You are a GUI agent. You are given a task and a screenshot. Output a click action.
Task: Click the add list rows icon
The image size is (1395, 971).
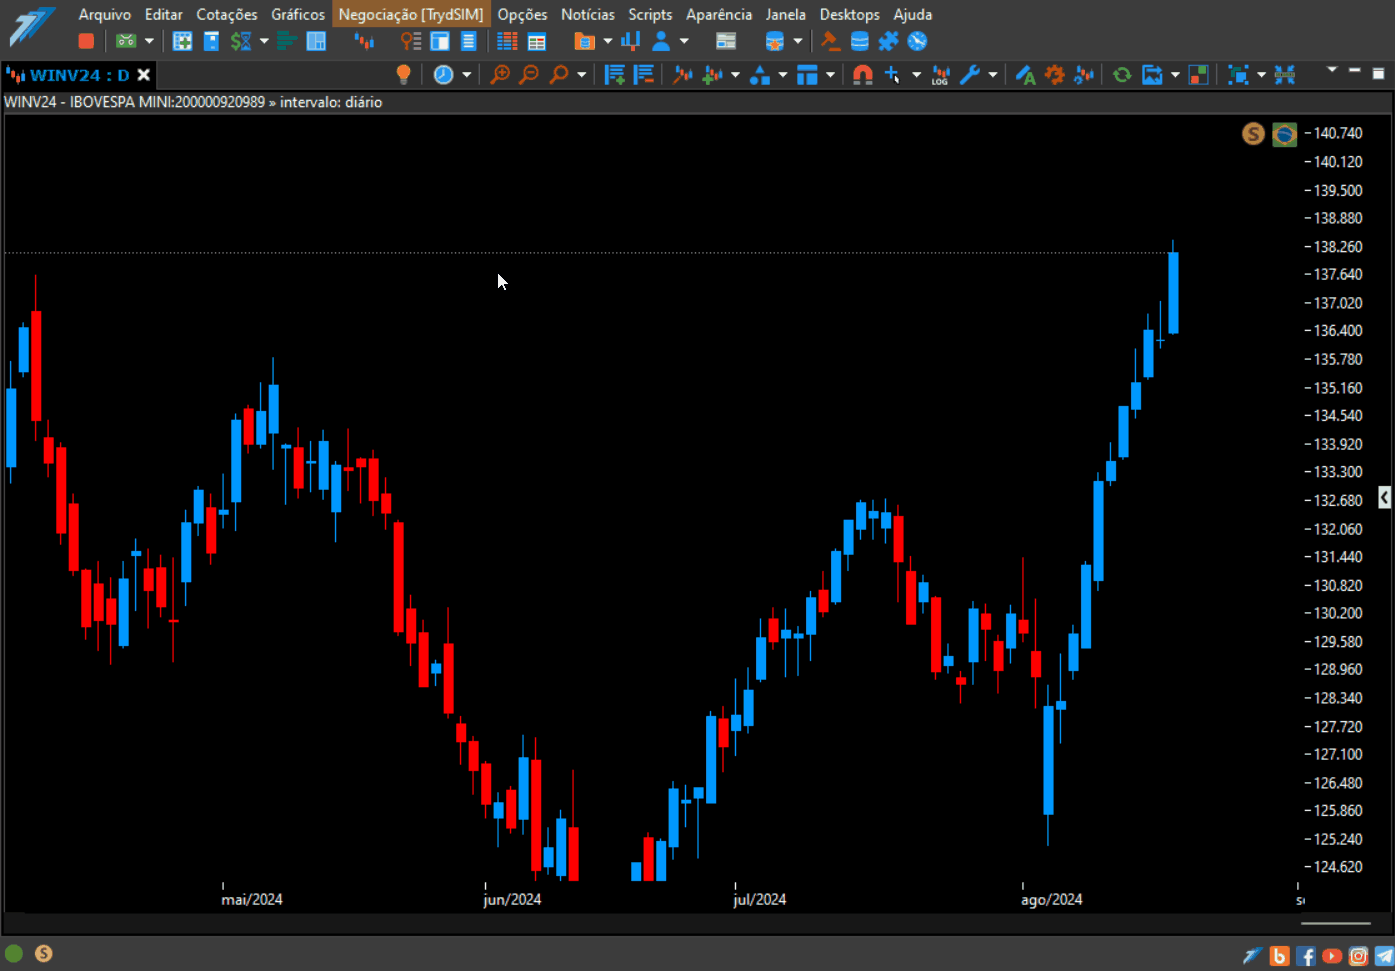pos(614,74)
